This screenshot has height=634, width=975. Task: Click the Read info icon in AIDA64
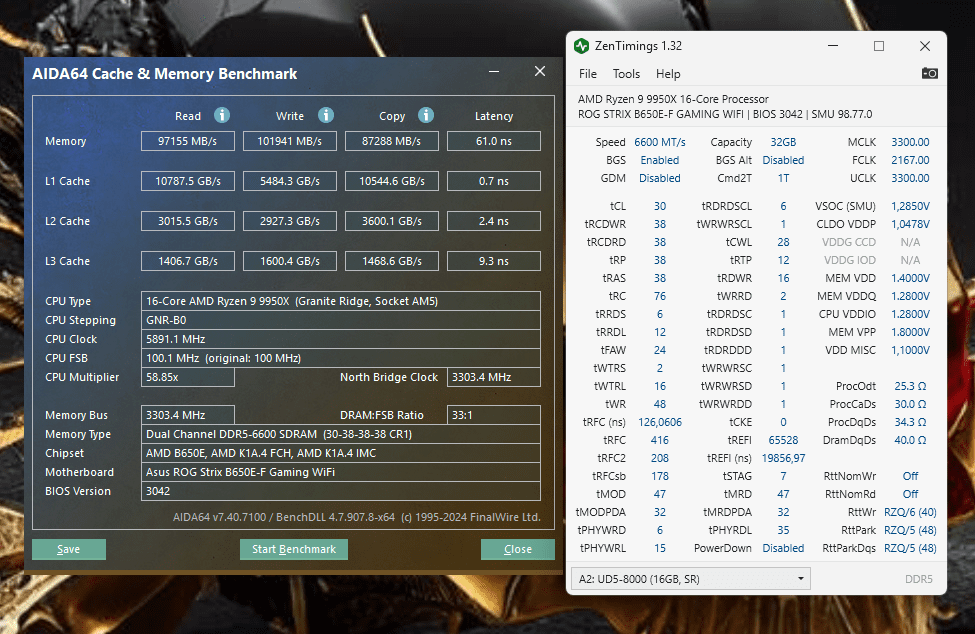pyautogui.click(x=222, y=115)
